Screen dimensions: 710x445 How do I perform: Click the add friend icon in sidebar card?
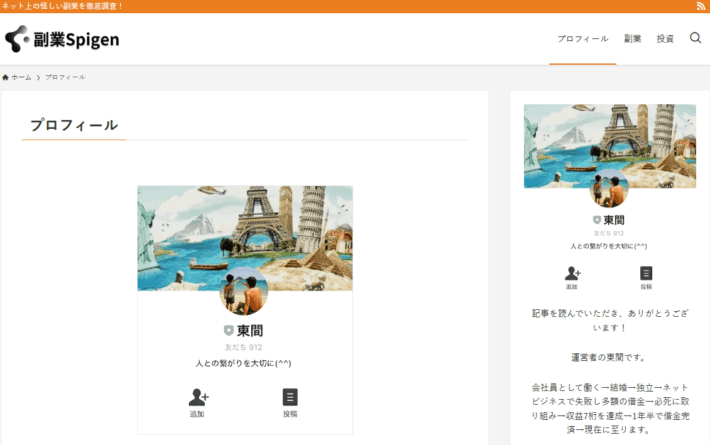point(572,273)
